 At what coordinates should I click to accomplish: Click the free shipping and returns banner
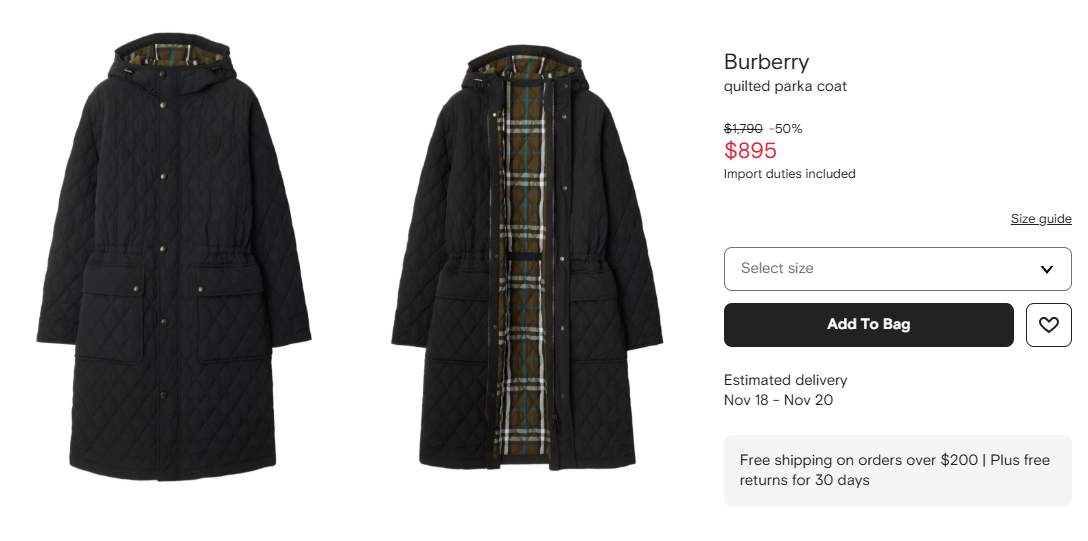(x=896, y=470)
